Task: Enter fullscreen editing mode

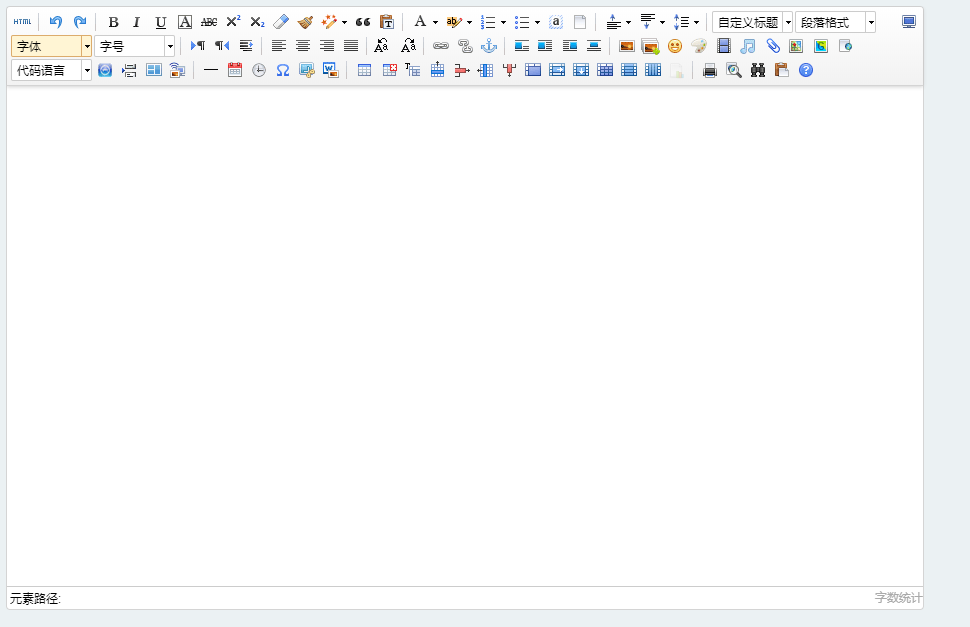Action: [x=909, y=22]
